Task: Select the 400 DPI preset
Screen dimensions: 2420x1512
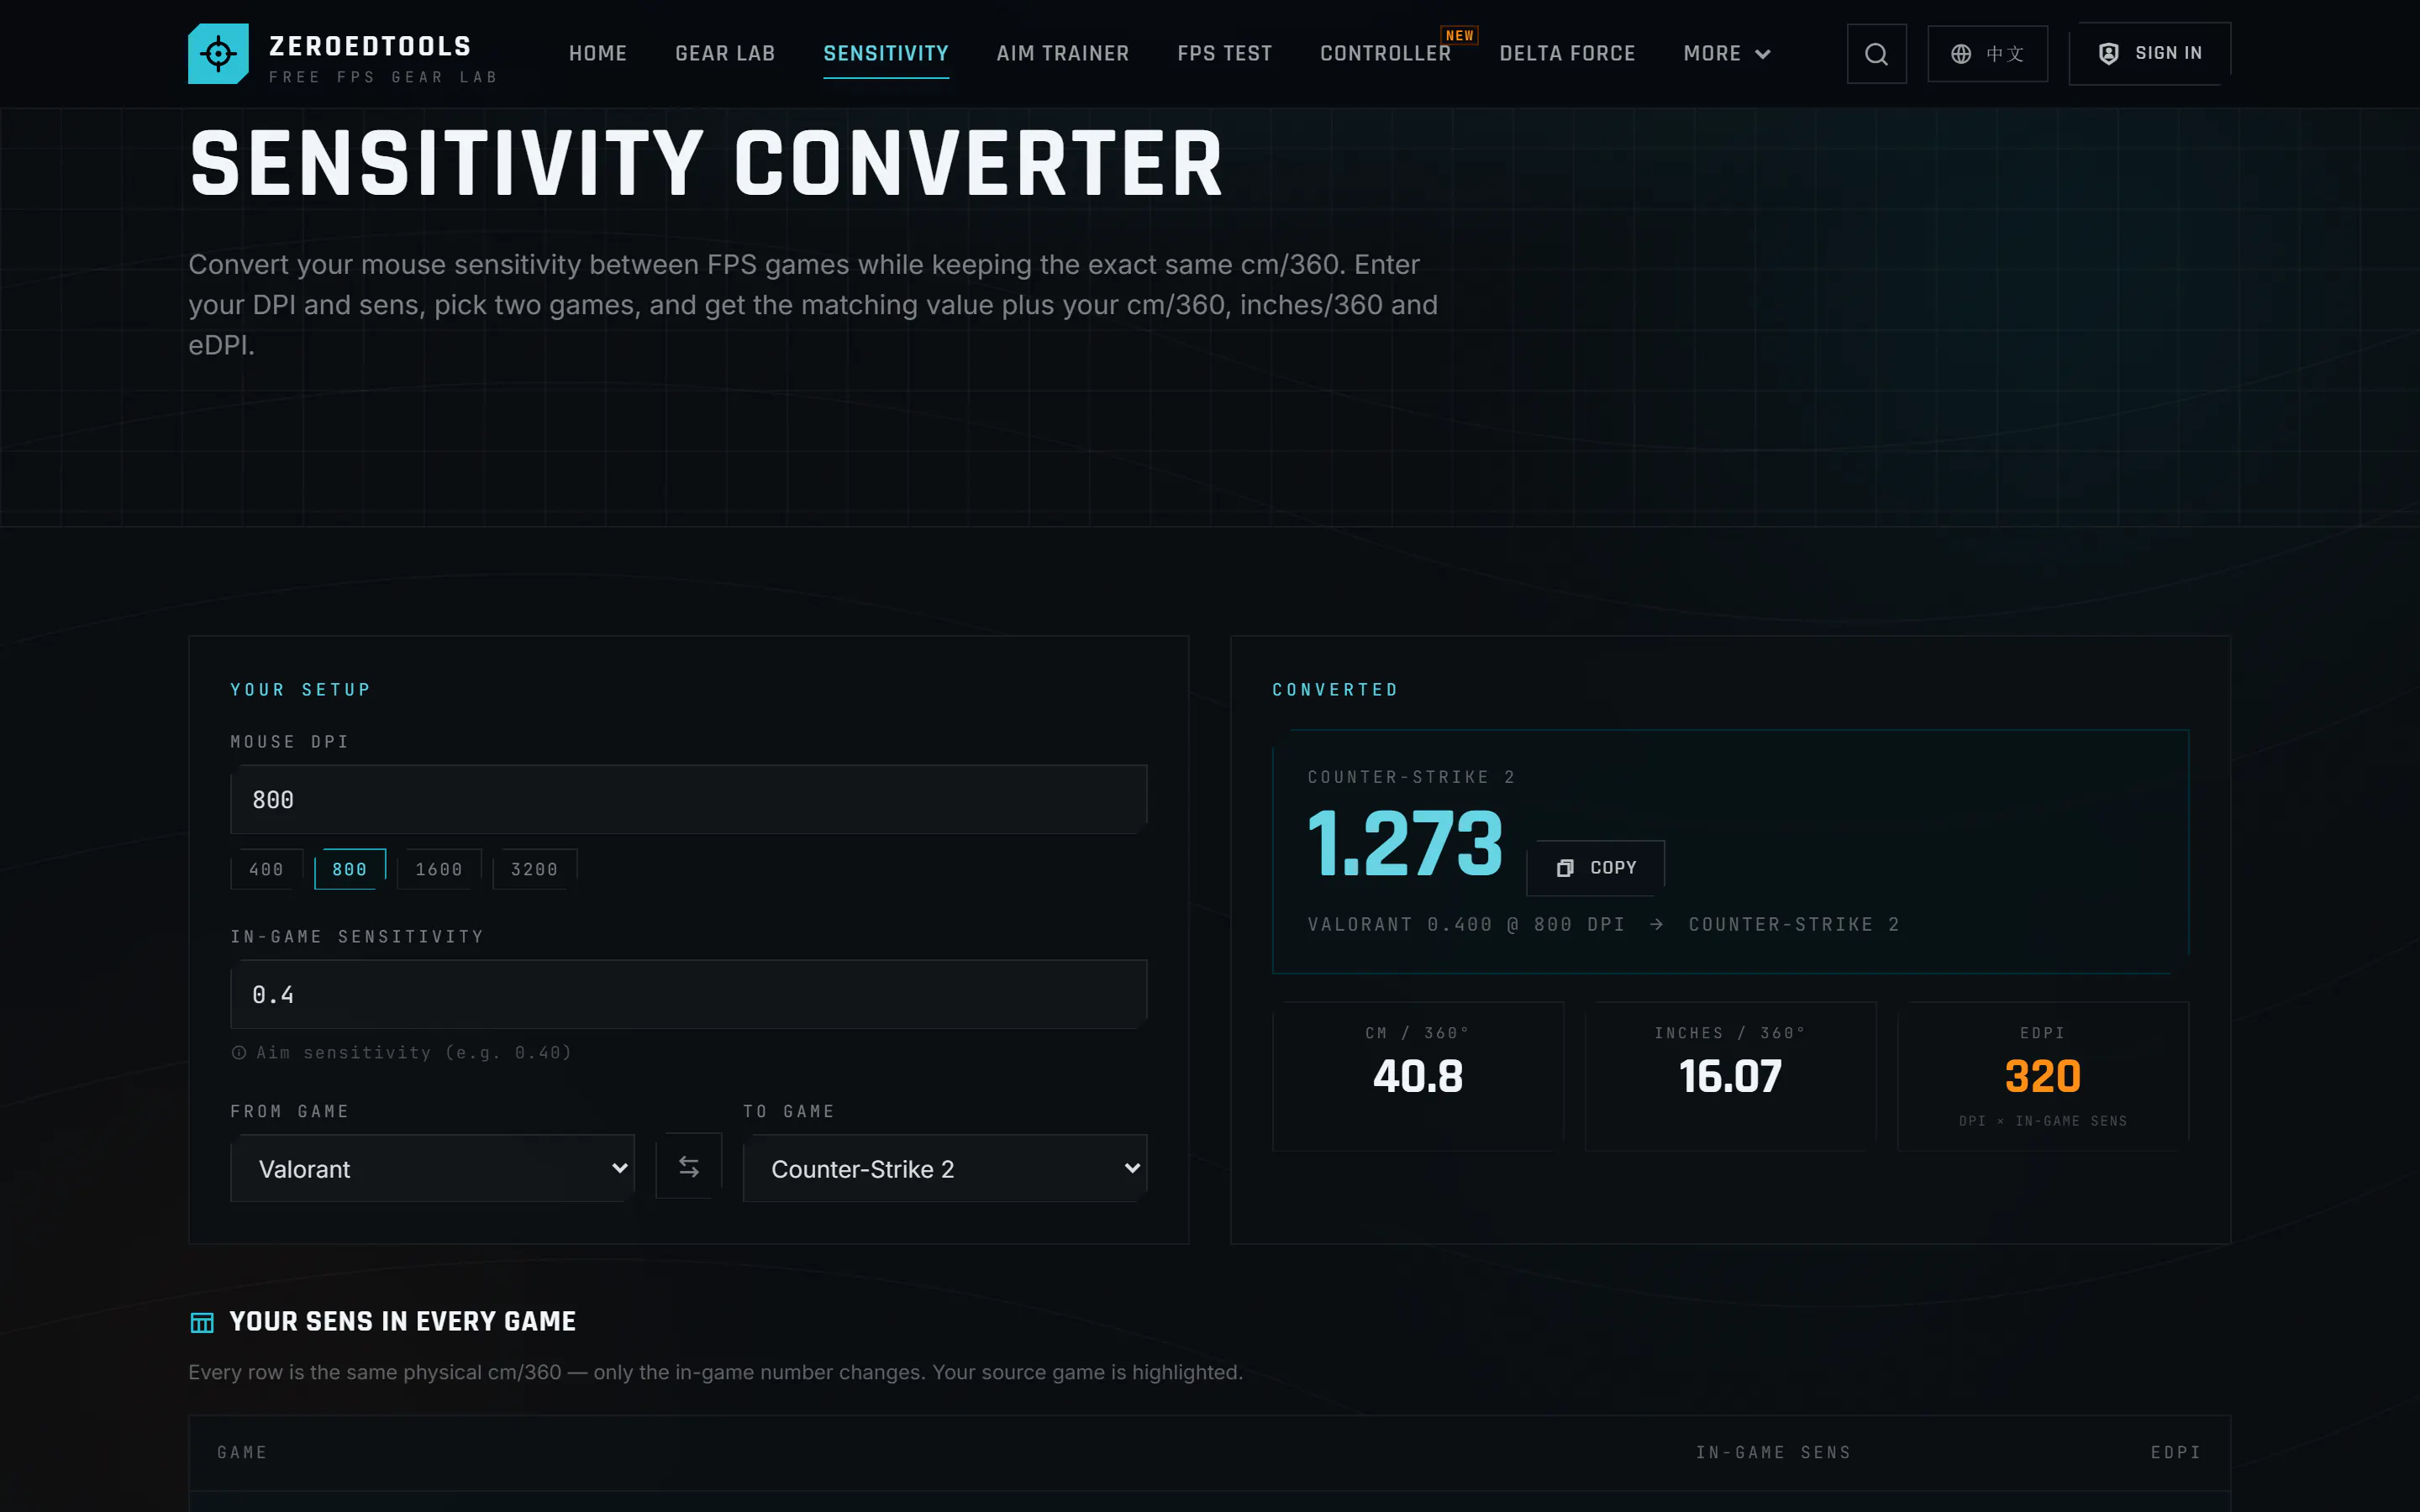Action: pyautogui.click(x=266, y=869)
